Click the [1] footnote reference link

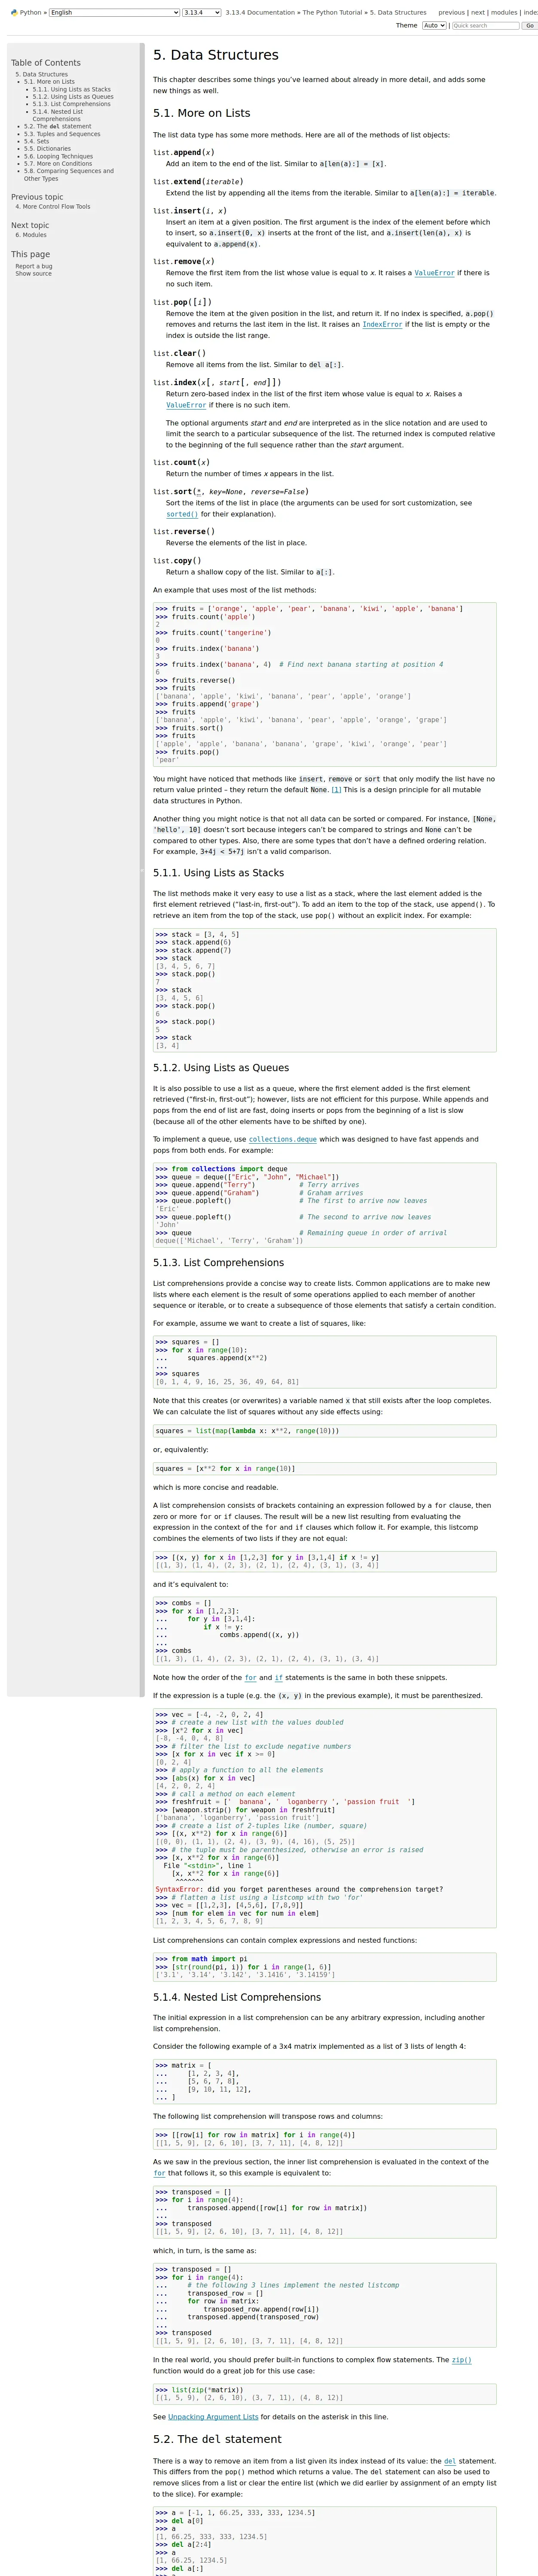click(336, 790)
